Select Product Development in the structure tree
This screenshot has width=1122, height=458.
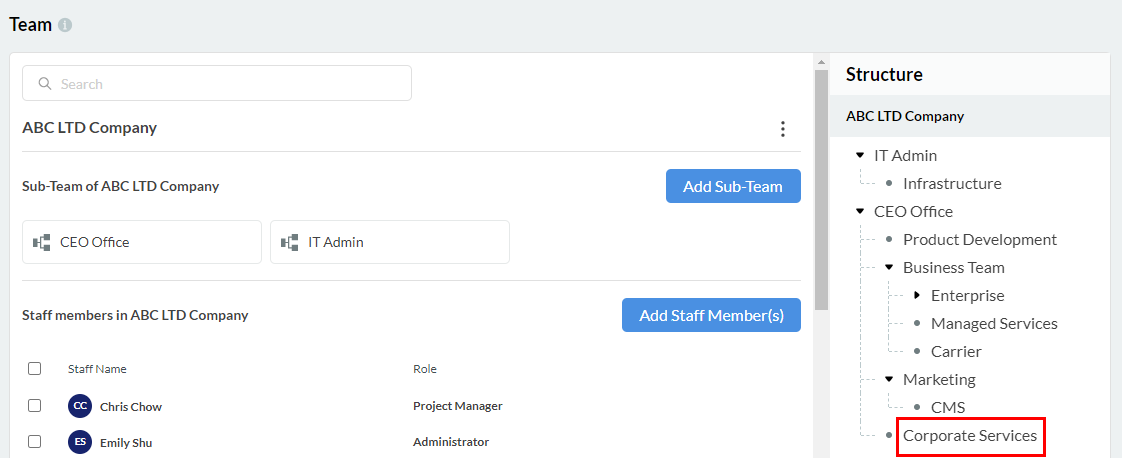(x=979, y=240)
